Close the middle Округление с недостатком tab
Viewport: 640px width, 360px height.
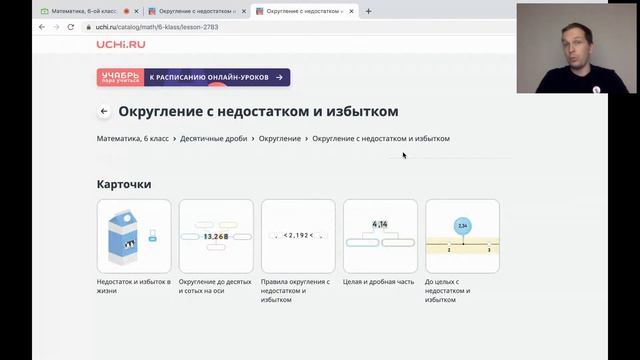click(244, 11)
